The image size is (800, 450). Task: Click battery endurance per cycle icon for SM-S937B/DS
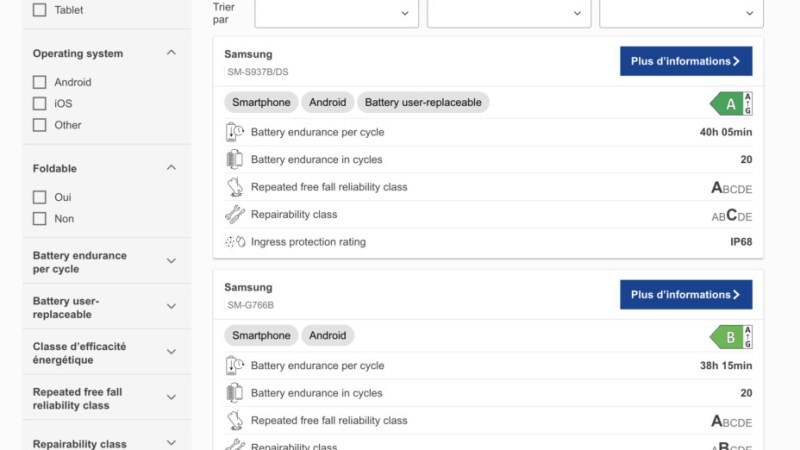(x=235, y=132)
